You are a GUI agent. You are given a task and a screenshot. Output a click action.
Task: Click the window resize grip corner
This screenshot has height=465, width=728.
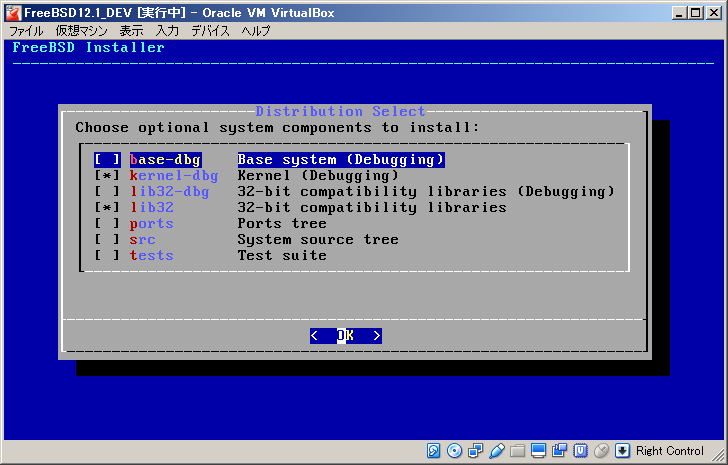(718, 453)
